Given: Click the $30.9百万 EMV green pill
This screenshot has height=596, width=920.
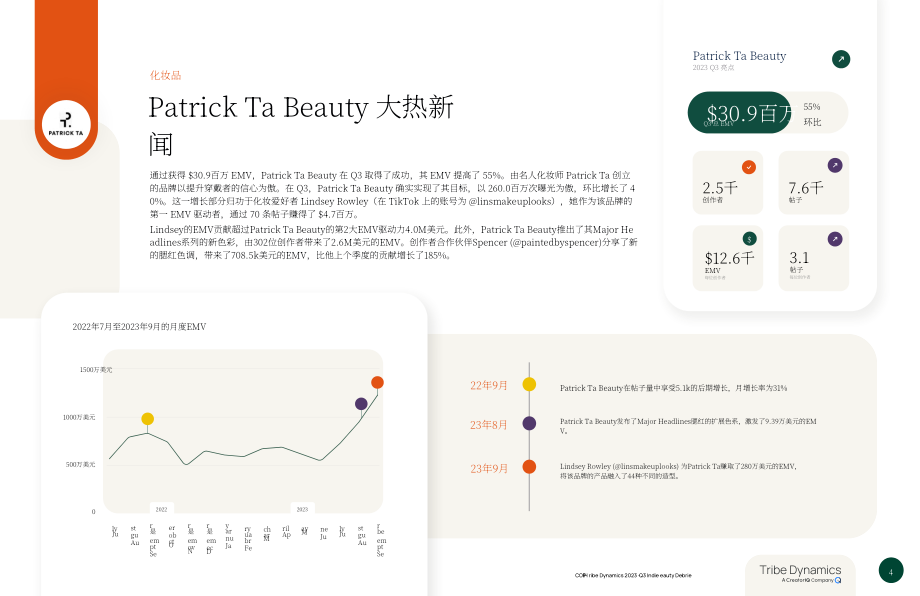Looking at the screenshot, I should (740, 112).
